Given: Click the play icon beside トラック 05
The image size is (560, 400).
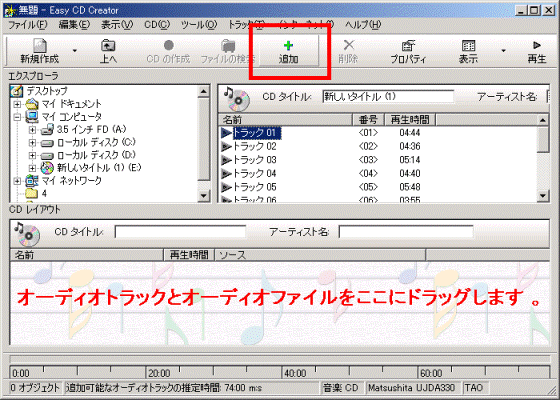Looking at the screenshot, I should 226,187.
